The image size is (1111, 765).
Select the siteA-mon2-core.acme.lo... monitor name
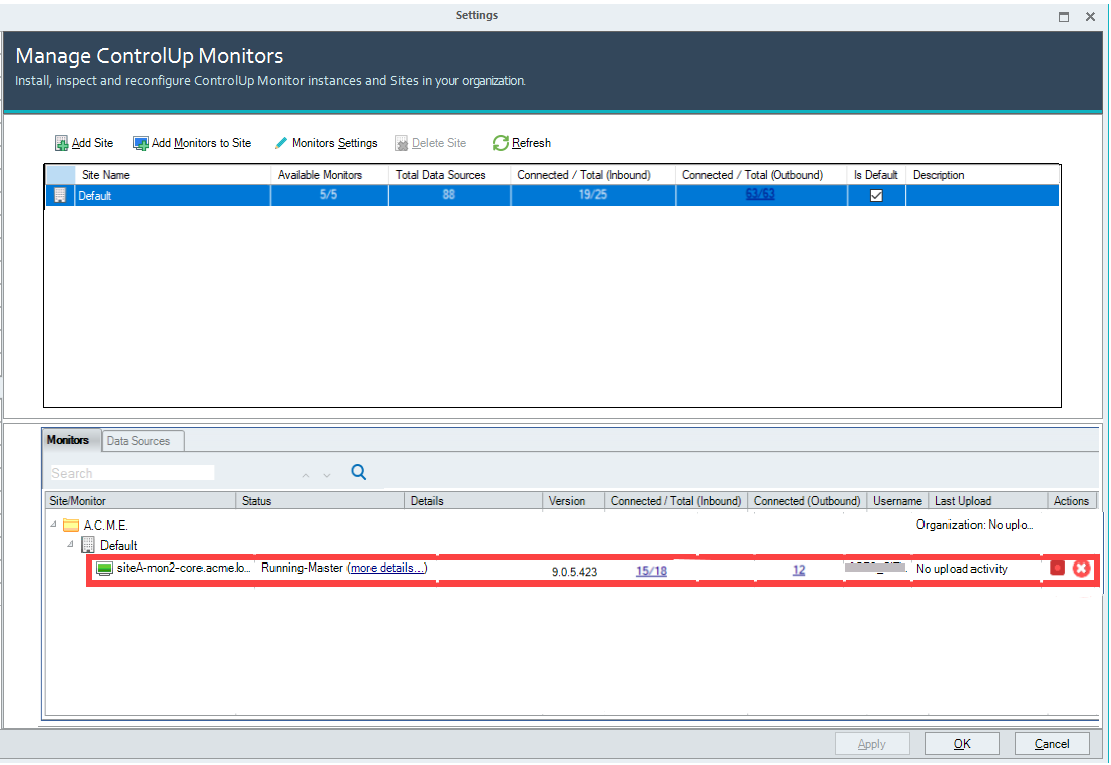pos(184,568)
